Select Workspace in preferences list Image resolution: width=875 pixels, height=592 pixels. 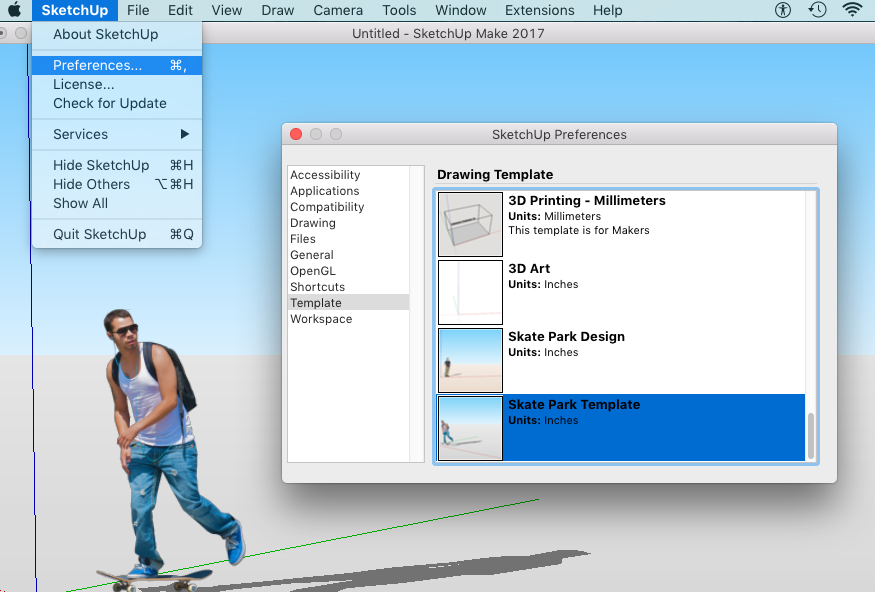pyautogui.click(x=348, y=319)
